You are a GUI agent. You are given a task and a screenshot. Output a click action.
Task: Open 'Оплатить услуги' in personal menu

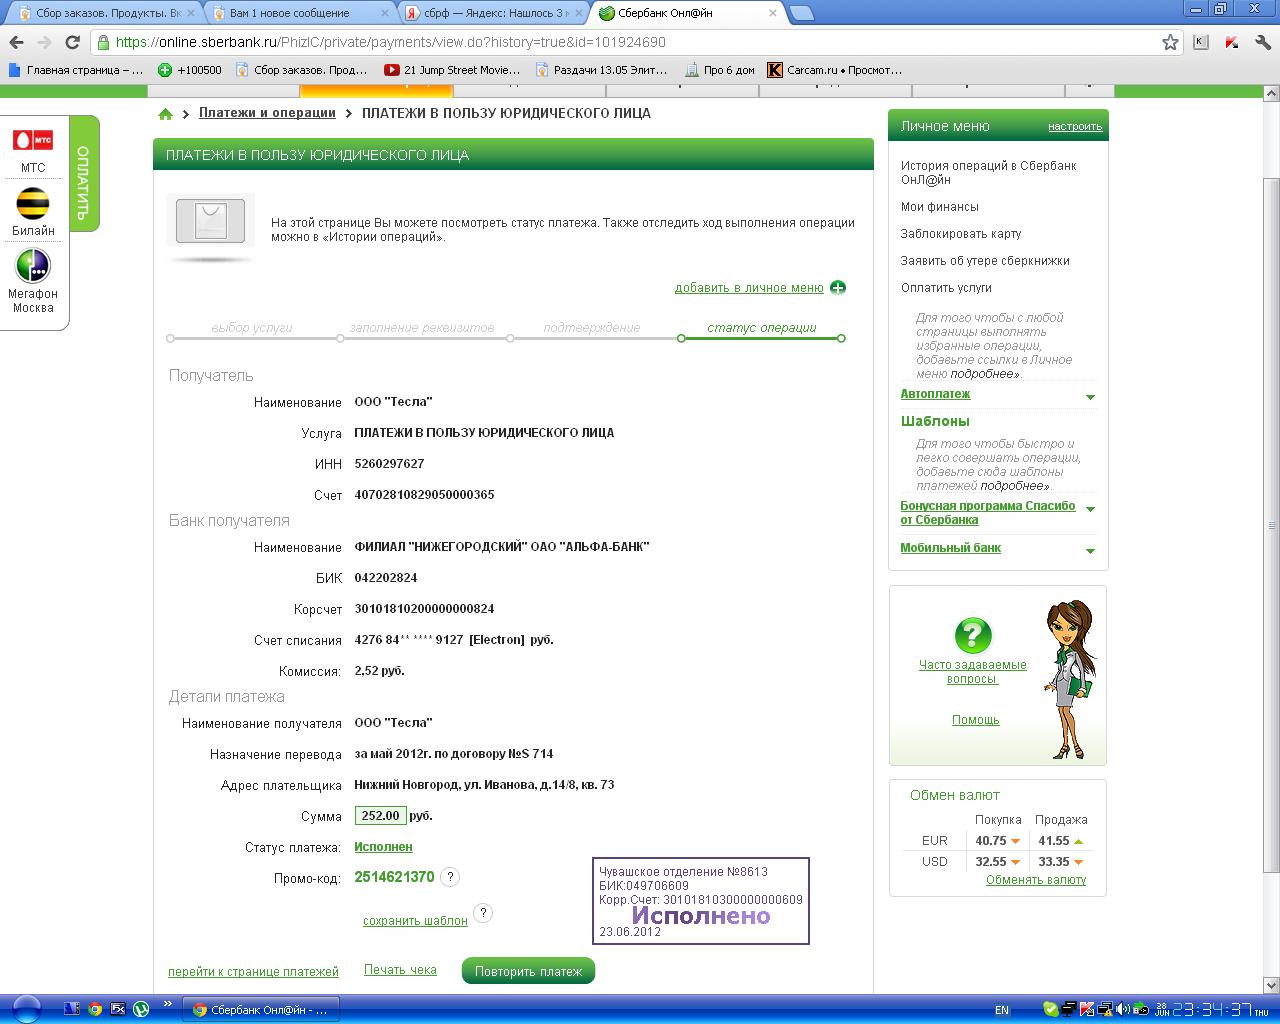(x=946, y=288)
